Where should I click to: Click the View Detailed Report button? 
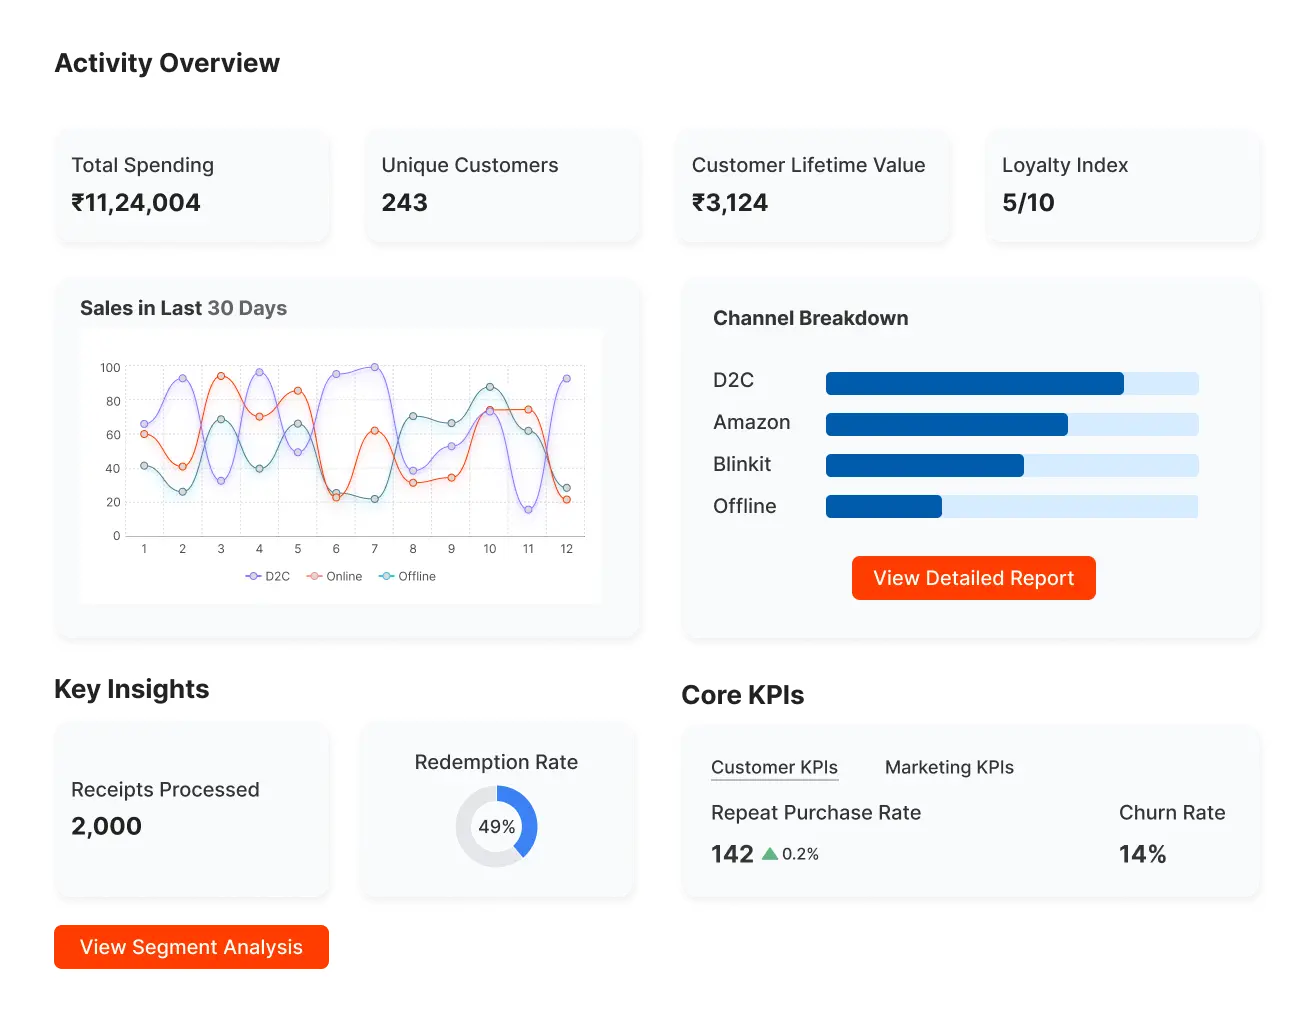click(973, 578)
